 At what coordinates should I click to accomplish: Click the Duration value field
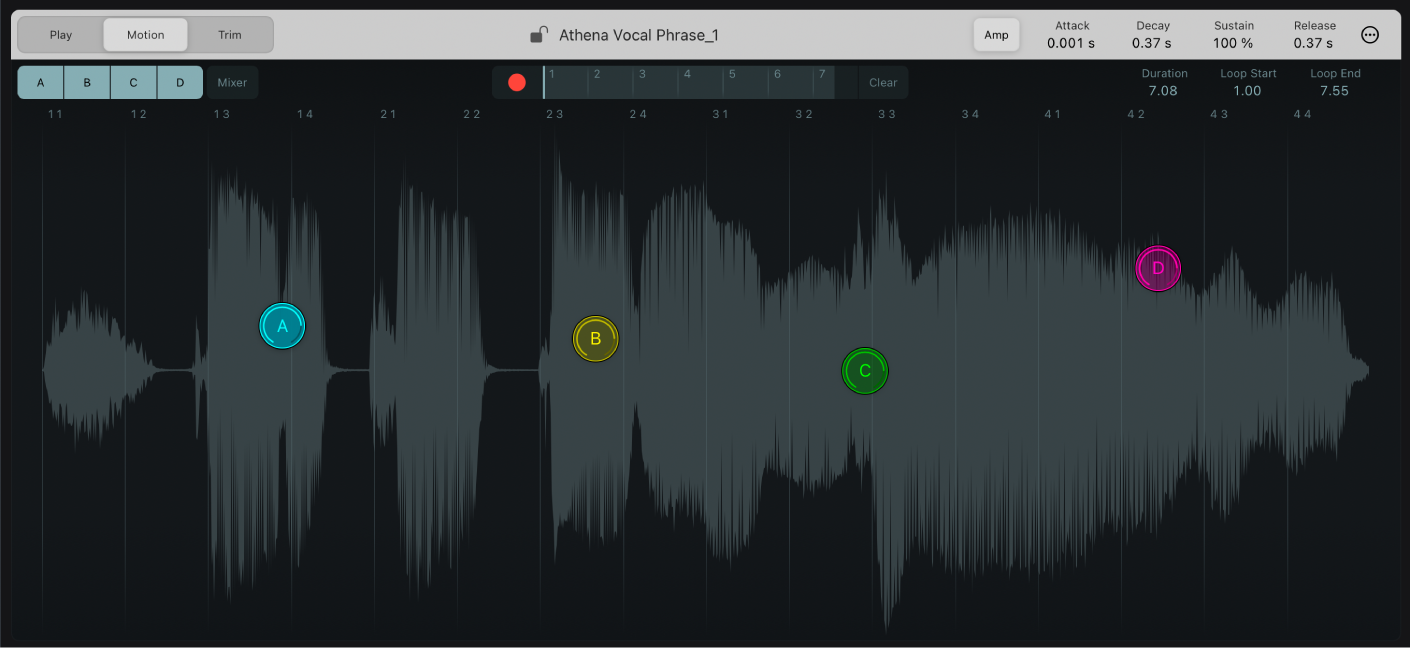pyautogui.click(x=1164, y=90)
